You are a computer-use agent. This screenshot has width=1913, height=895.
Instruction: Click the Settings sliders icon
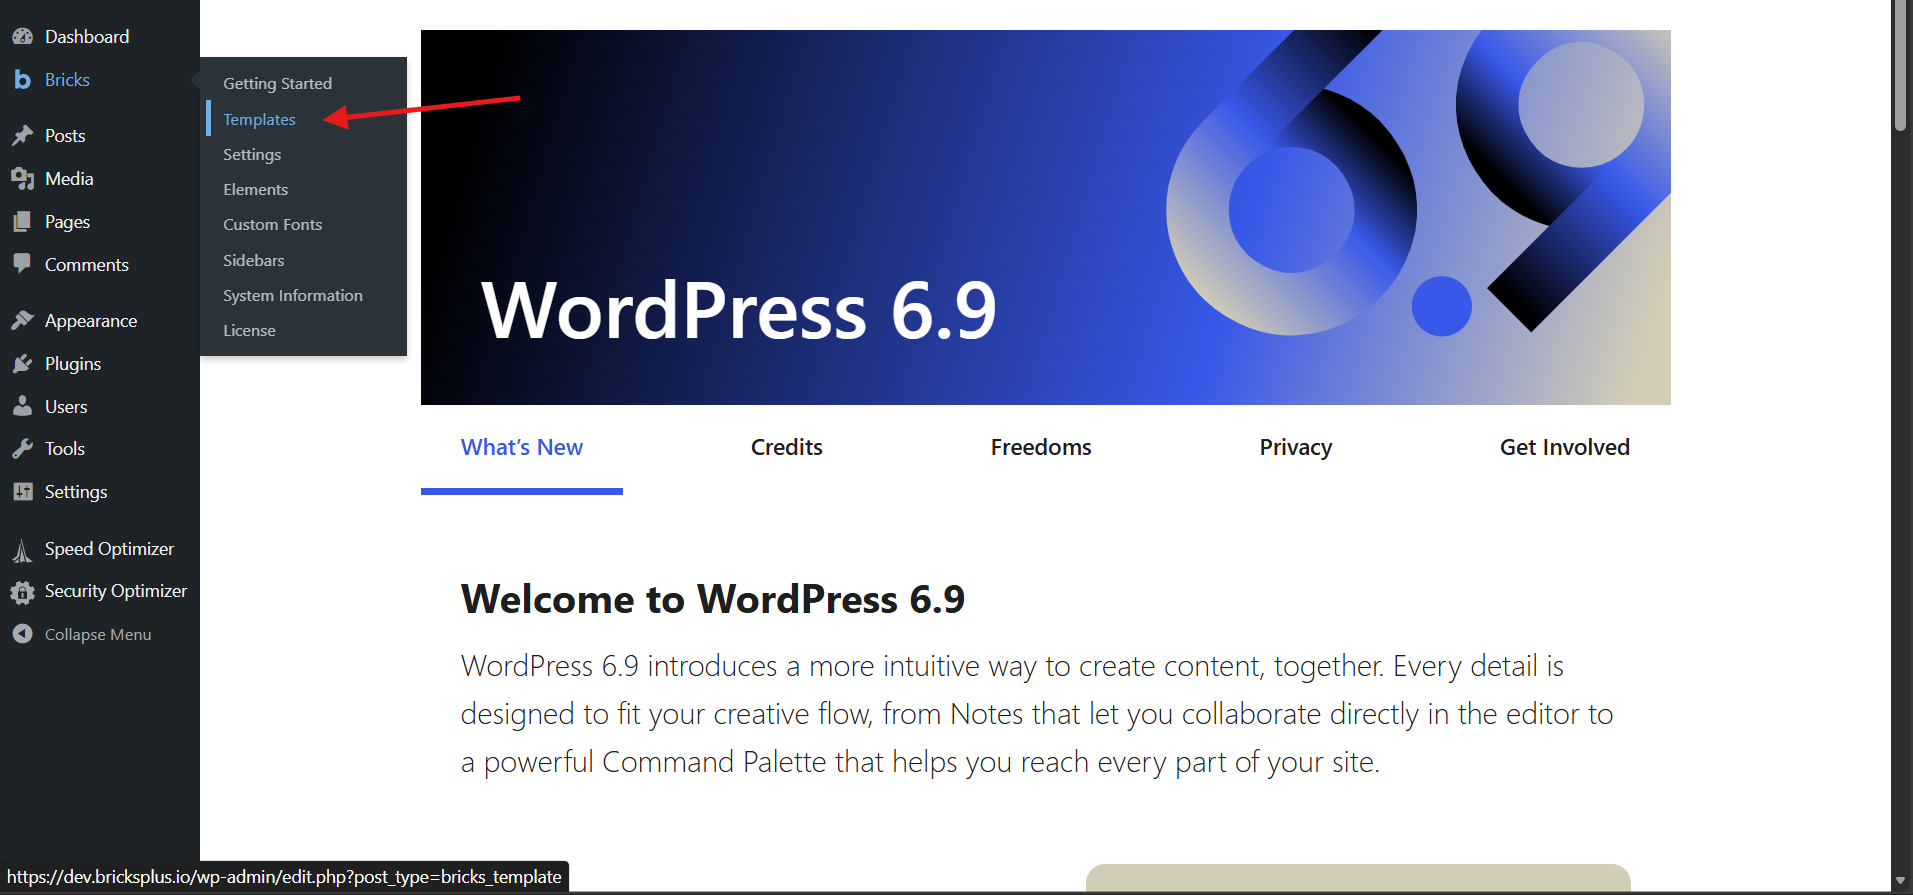pos(22,492)
